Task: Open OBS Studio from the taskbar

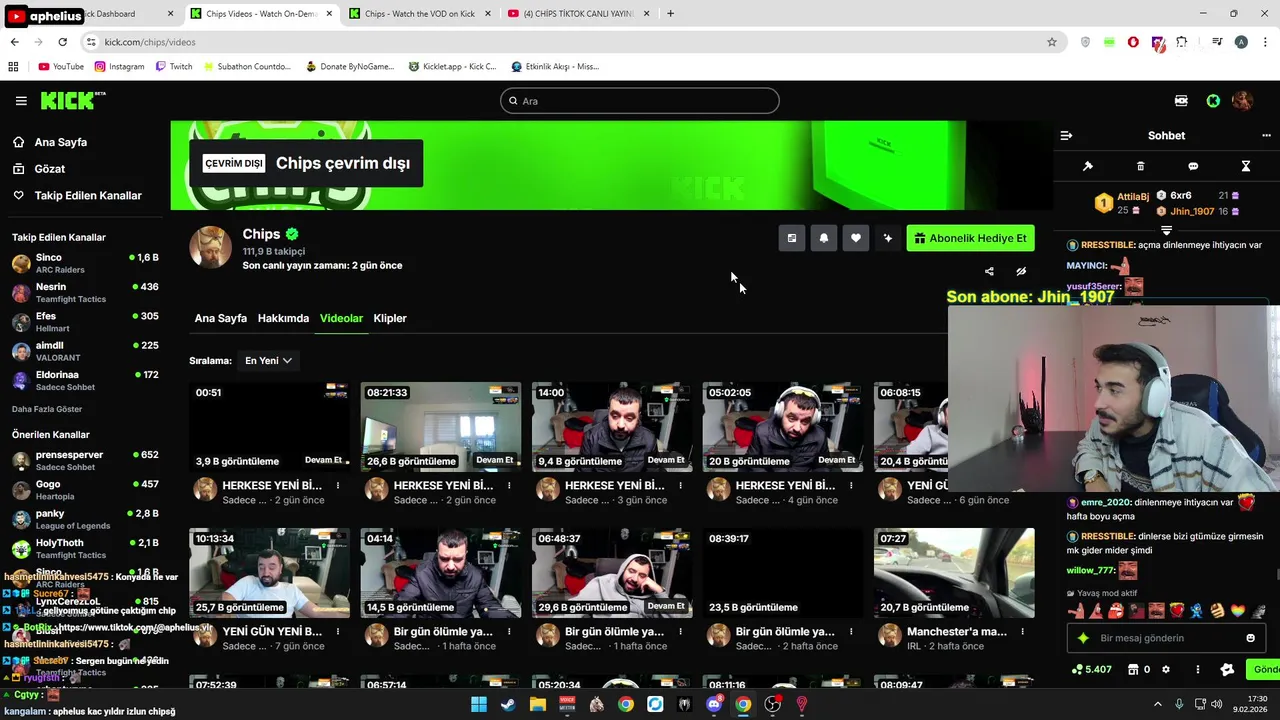Action: [772, 704]
